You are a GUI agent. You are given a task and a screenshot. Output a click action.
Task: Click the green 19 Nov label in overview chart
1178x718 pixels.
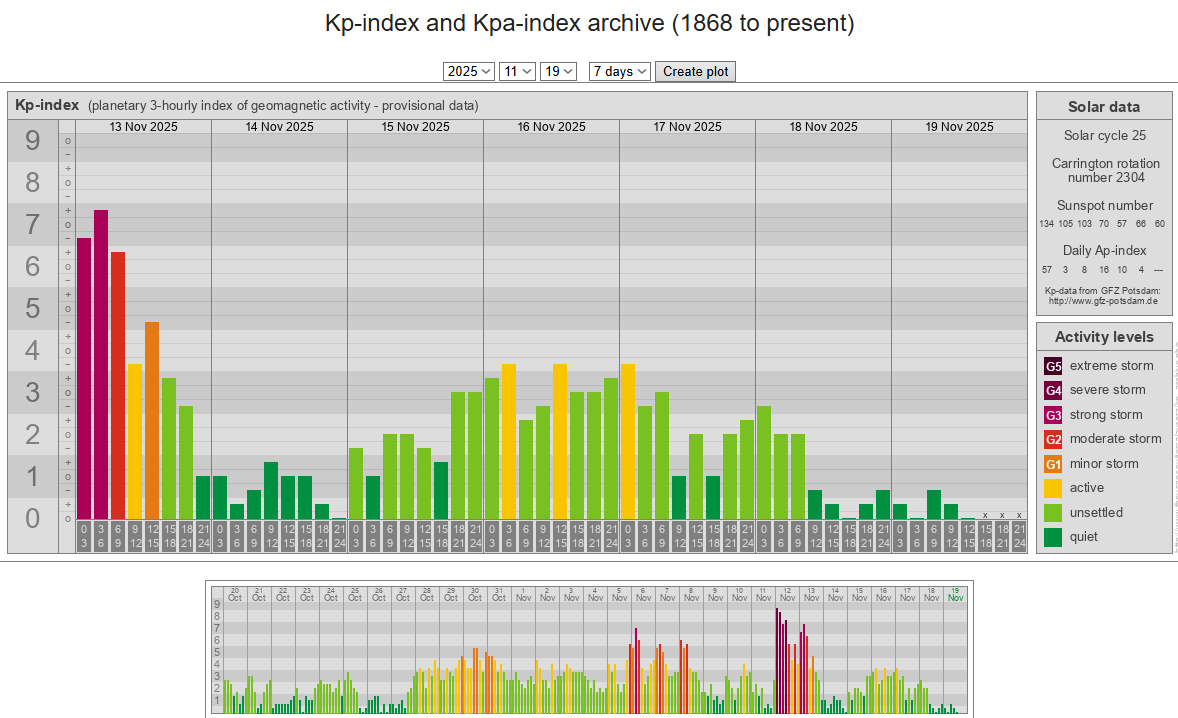tap(955, 593)
